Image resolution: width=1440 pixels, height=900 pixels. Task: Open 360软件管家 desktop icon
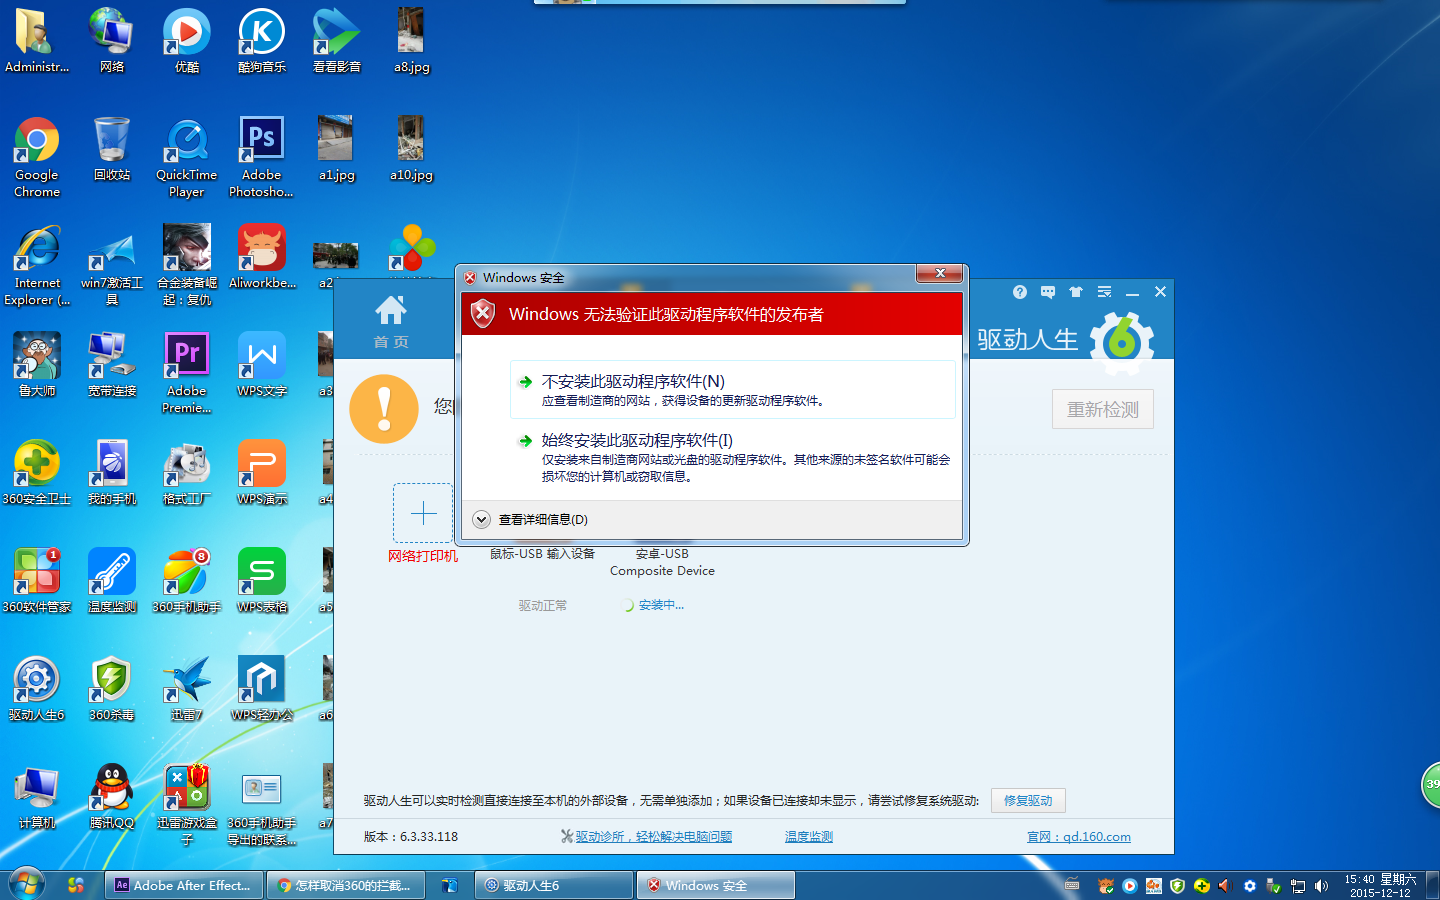pyautogui.click(x=37, y=581)
